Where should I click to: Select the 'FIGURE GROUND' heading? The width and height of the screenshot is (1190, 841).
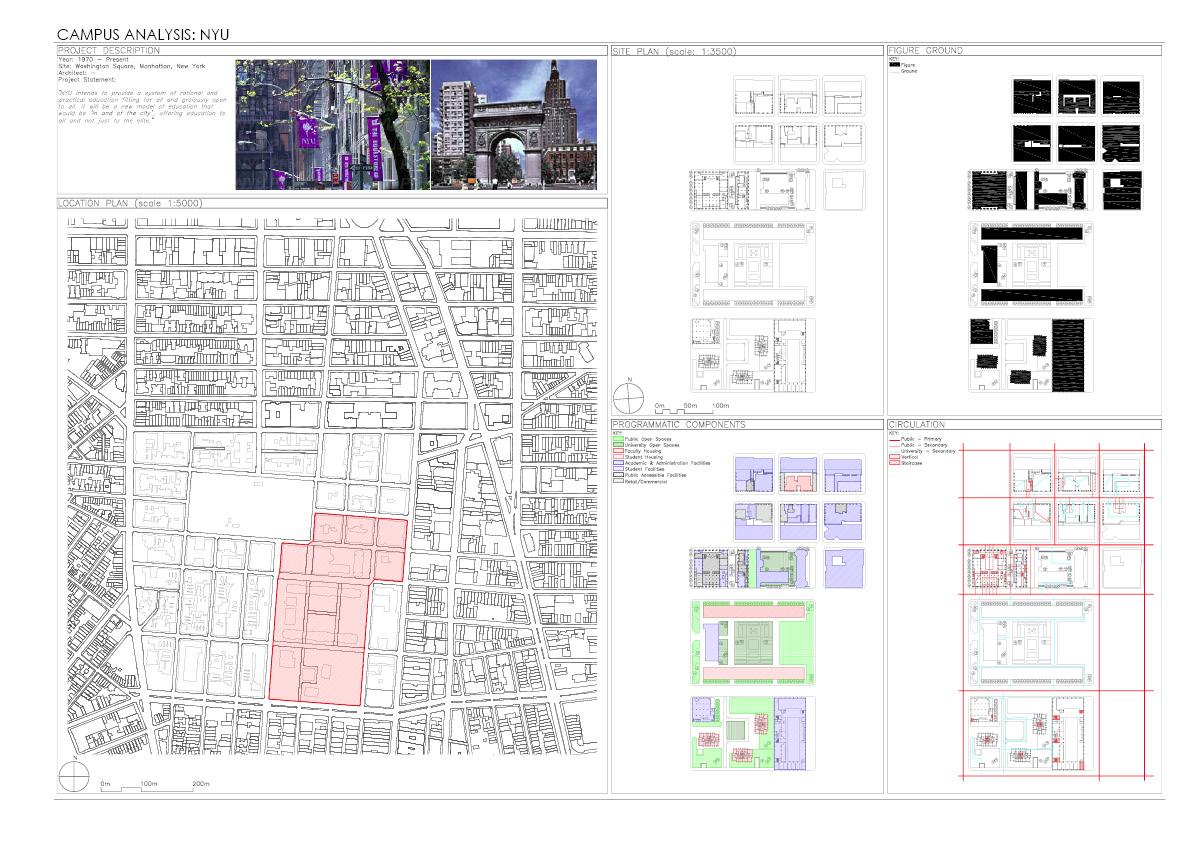coord(925,51)
